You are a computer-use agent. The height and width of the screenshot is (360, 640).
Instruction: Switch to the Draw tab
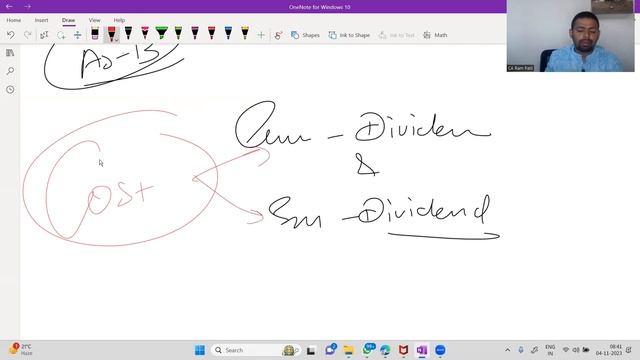[x=69, y=20]
